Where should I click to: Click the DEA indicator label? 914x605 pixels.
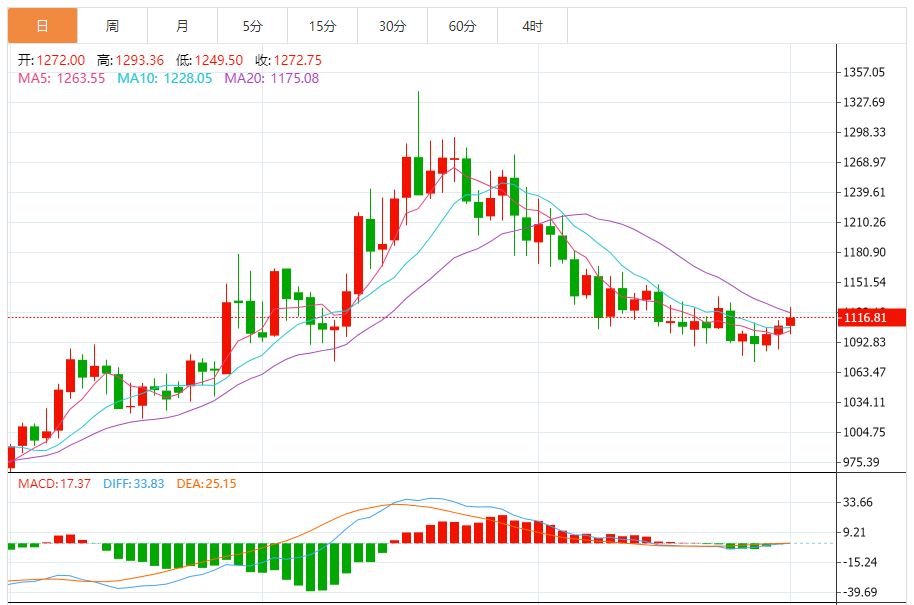(207, 484)
